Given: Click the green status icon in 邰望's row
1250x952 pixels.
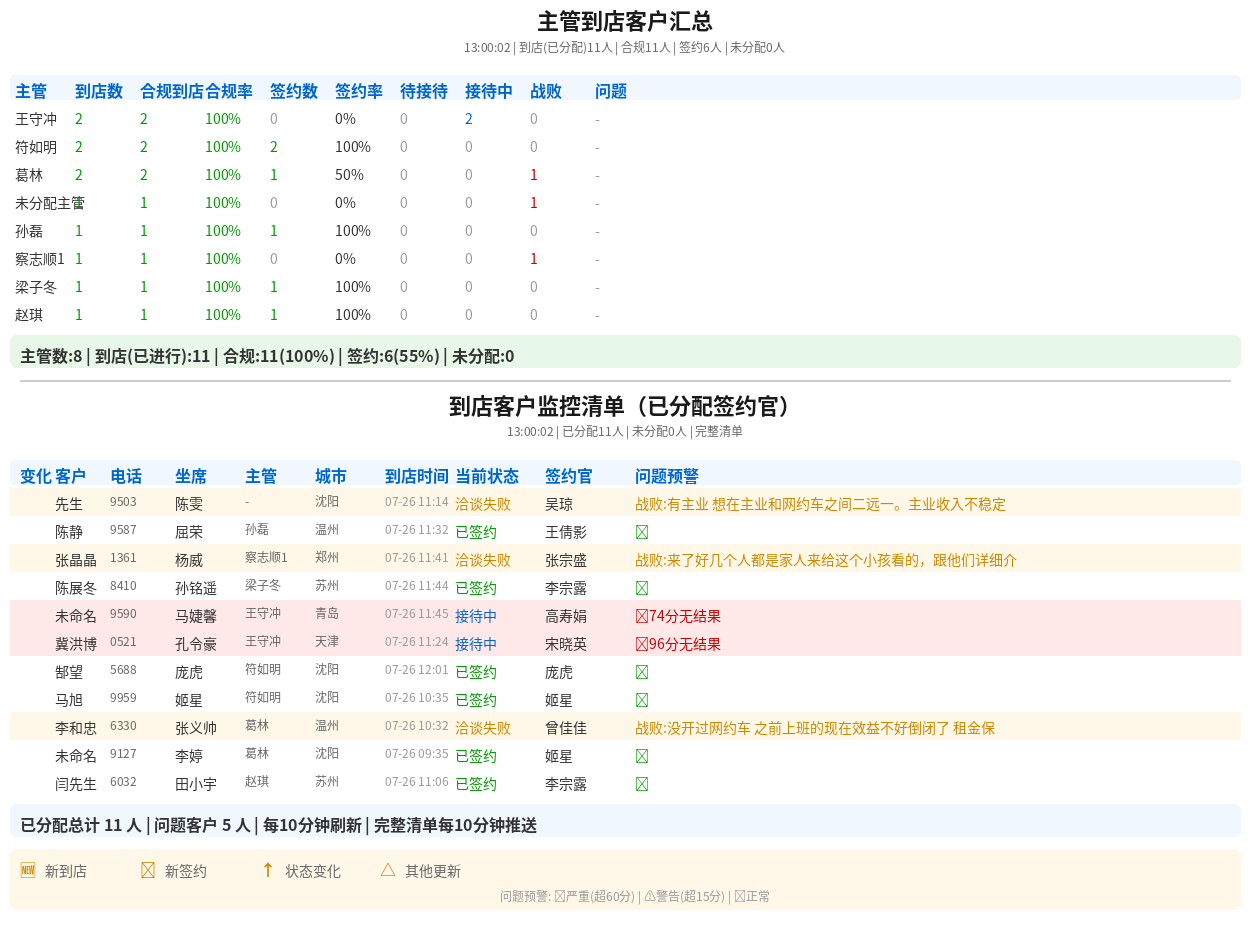Looking at the screenshot, I should click(x=642, y=672).
